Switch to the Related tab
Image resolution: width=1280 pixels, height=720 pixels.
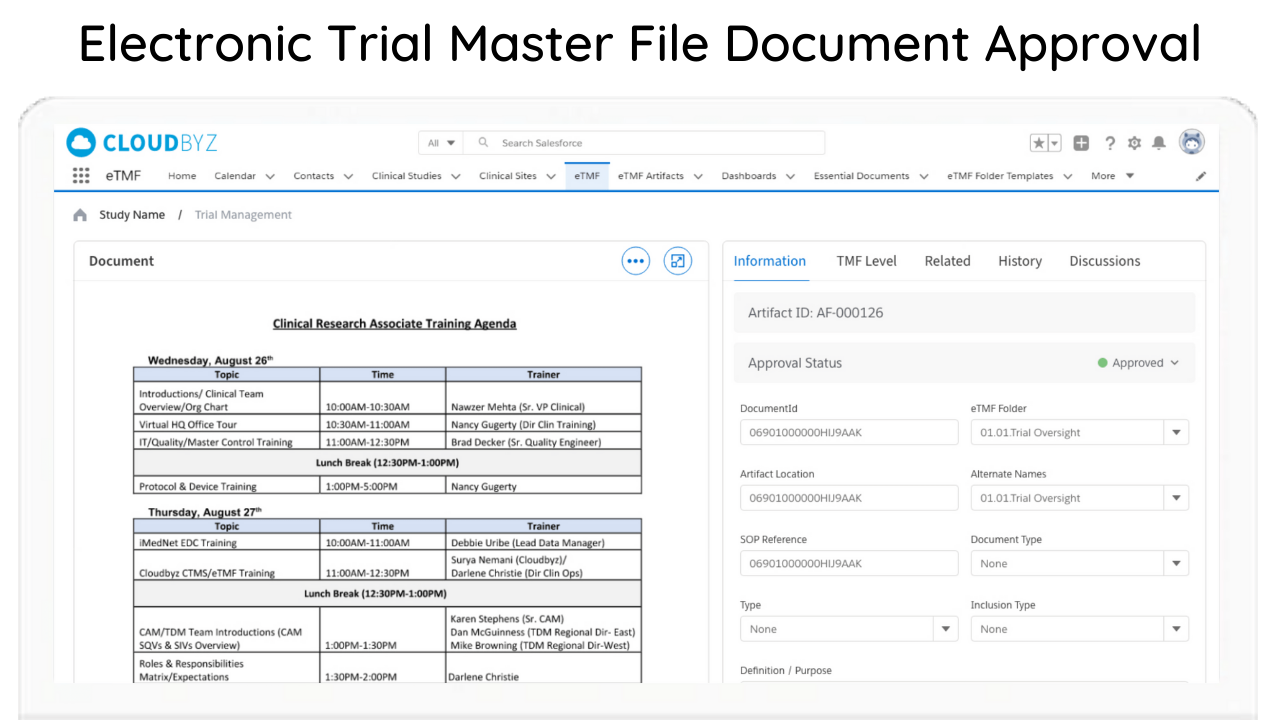[948, 261]
